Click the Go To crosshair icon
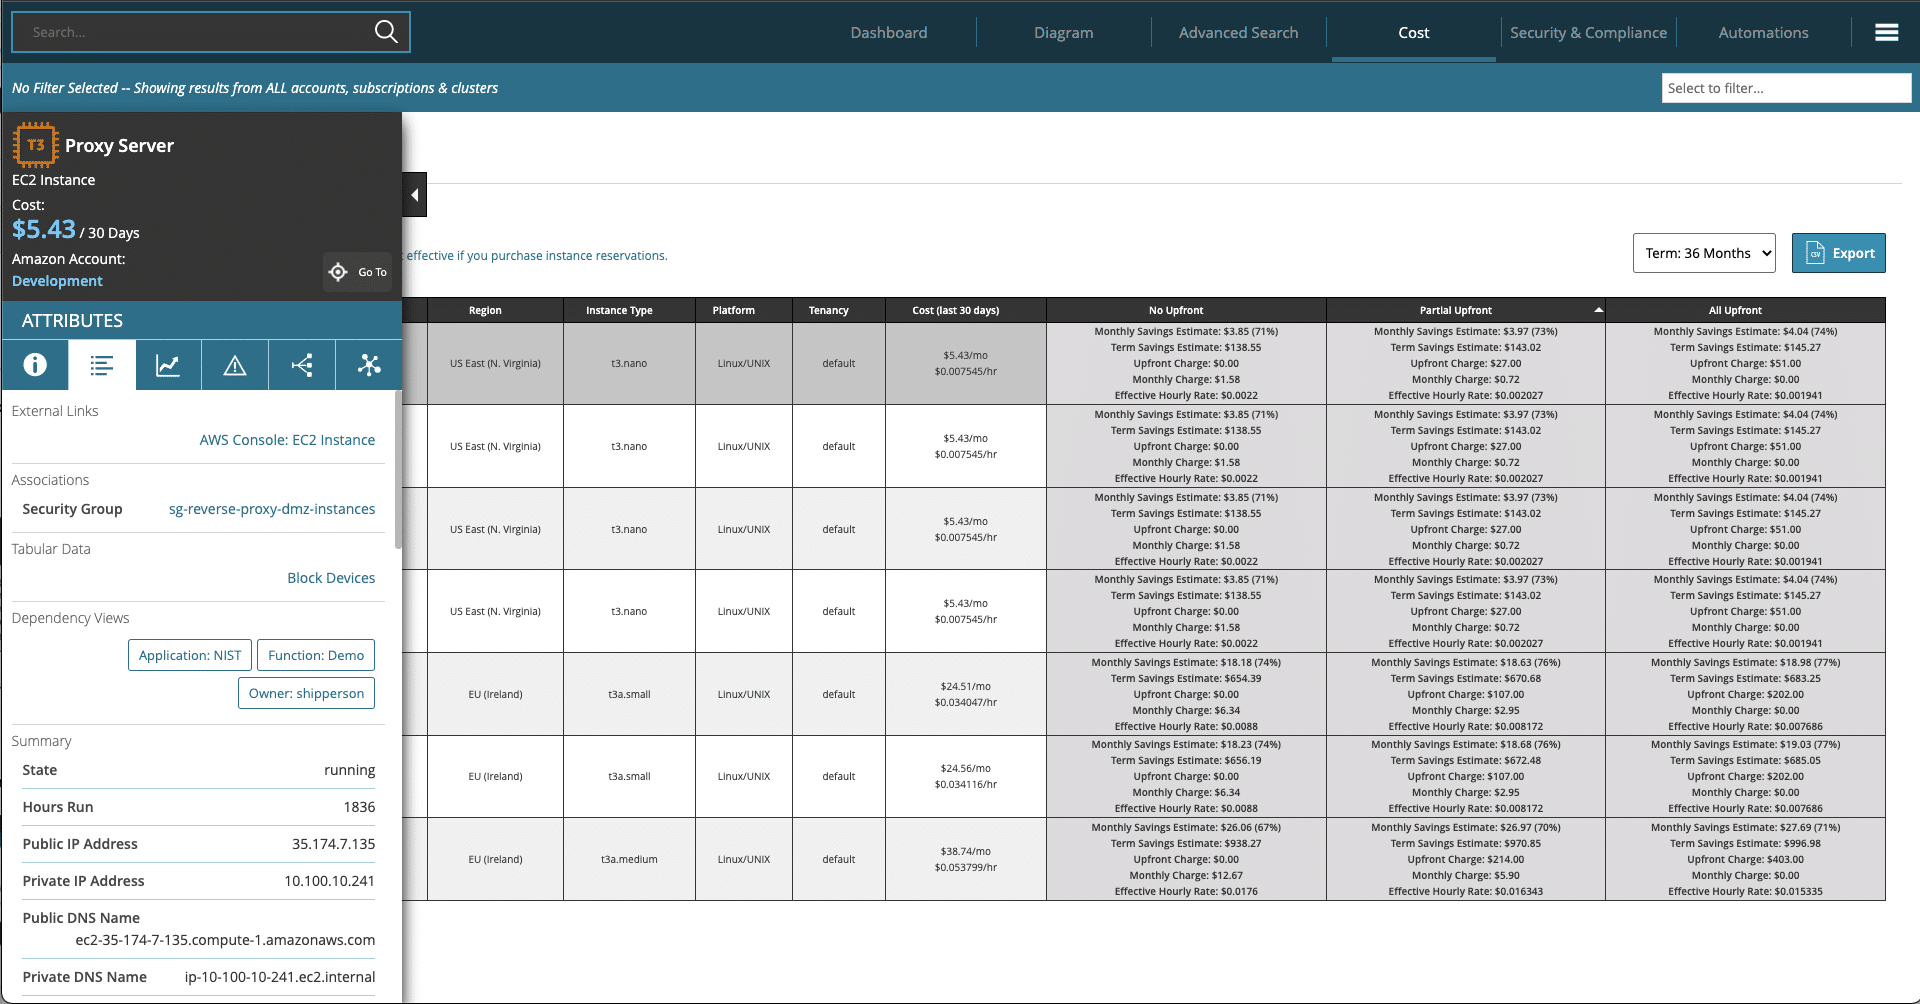The image size is (1920, 1004). 337,271
